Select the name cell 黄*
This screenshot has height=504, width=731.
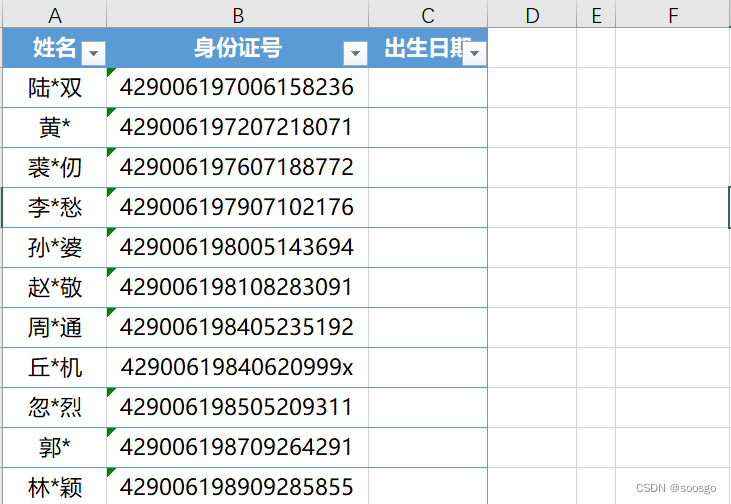pyautogui.click(x=55, y=128)
